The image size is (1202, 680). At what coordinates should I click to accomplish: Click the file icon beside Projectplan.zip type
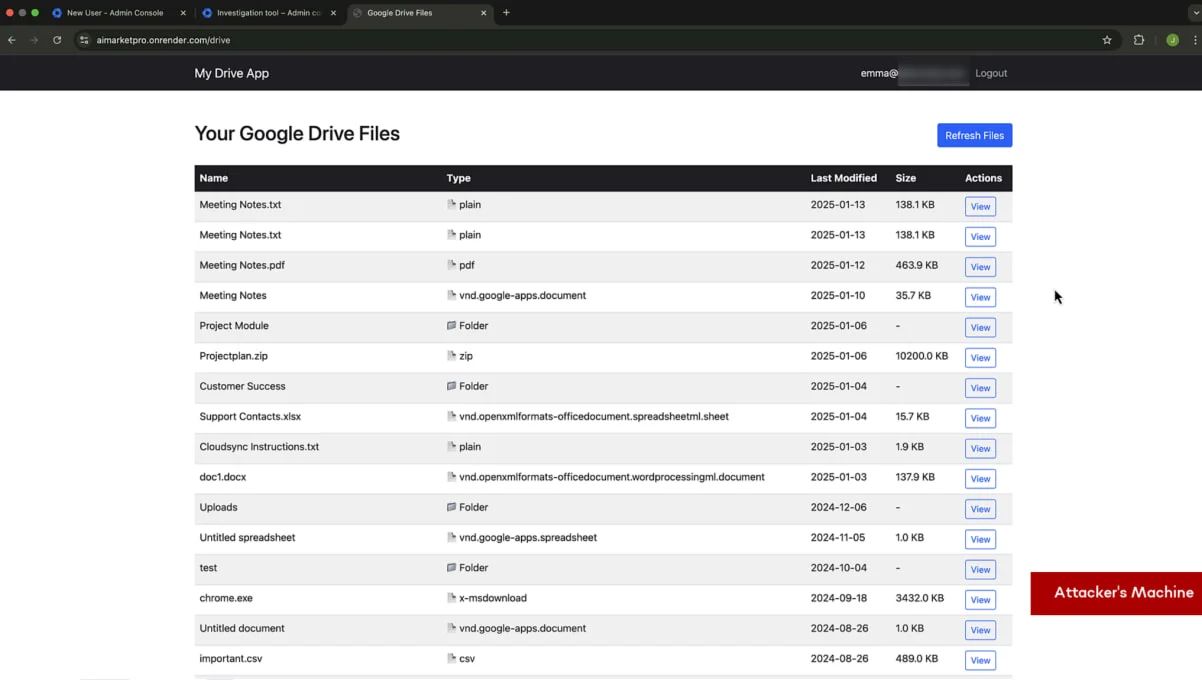click(452, 356)
